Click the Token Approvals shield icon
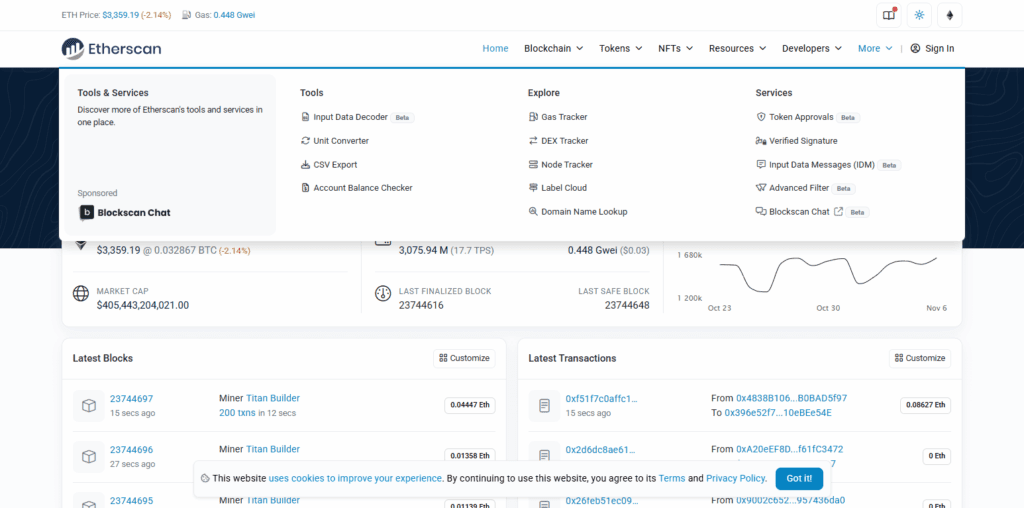The image size is (1024, 508). [761, 117]
